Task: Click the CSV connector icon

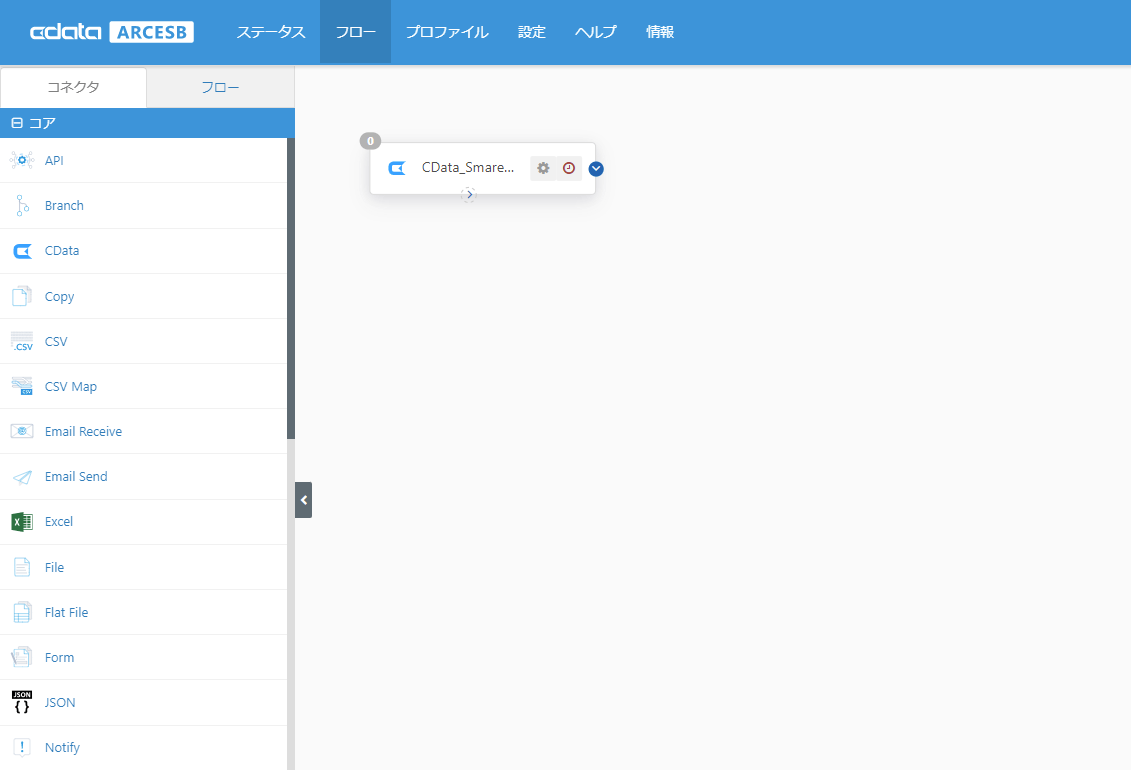Action: pyautogui.click(x=22, y=341)
